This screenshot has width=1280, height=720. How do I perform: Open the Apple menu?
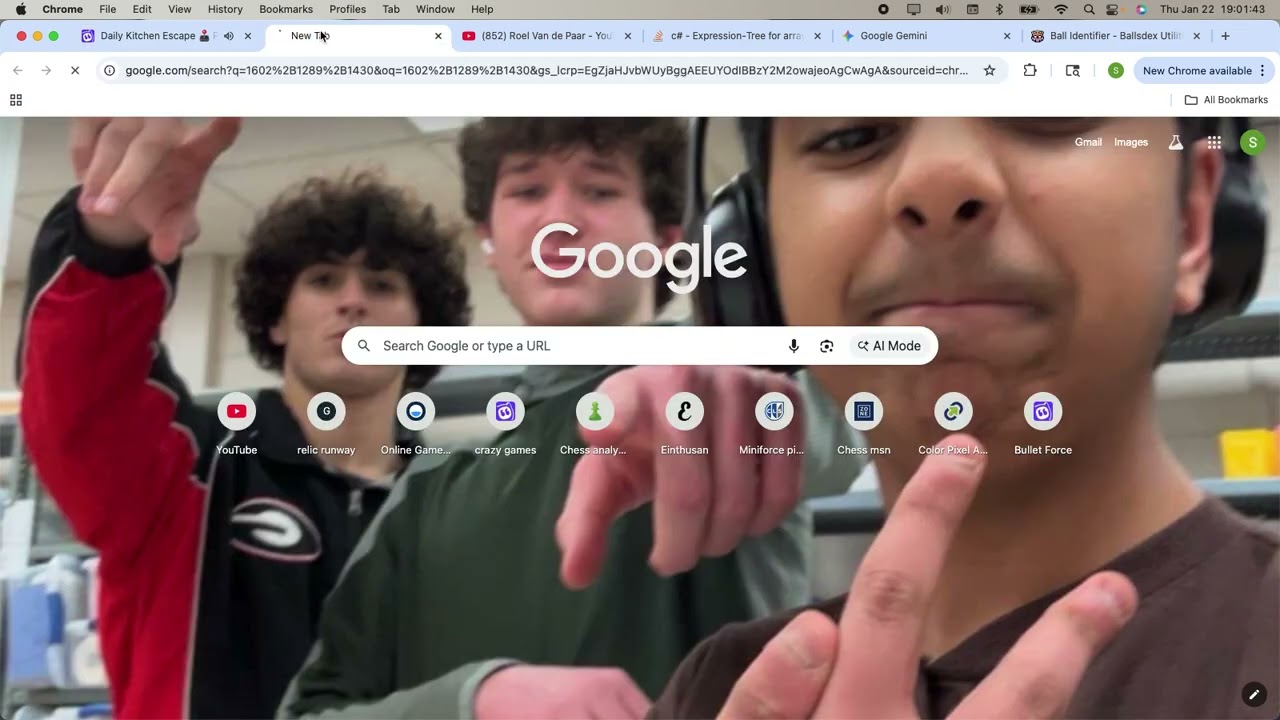(20, 9)
